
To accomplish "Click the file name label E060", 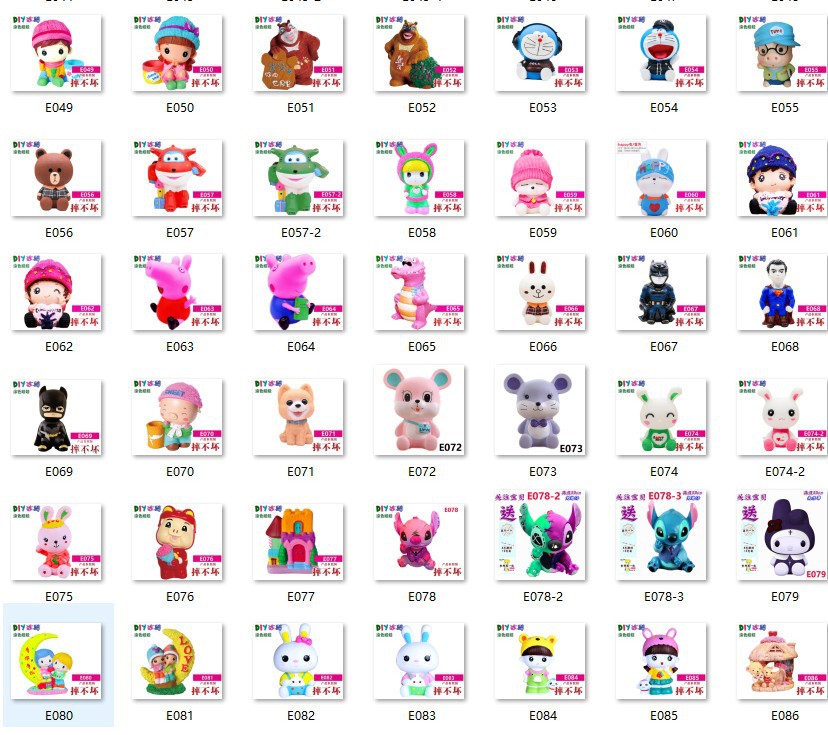I will click(x=664, y=233).
